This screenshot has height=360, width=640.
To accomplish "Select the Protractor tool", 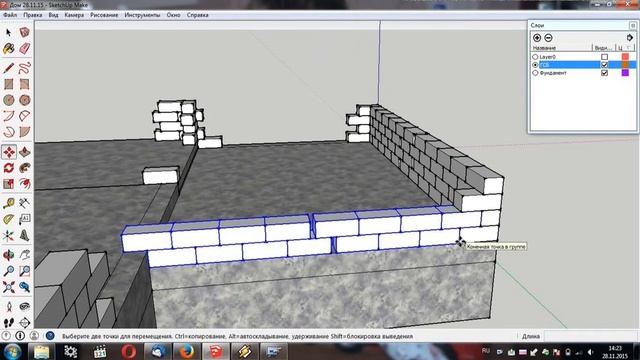I will coord(9,219).
